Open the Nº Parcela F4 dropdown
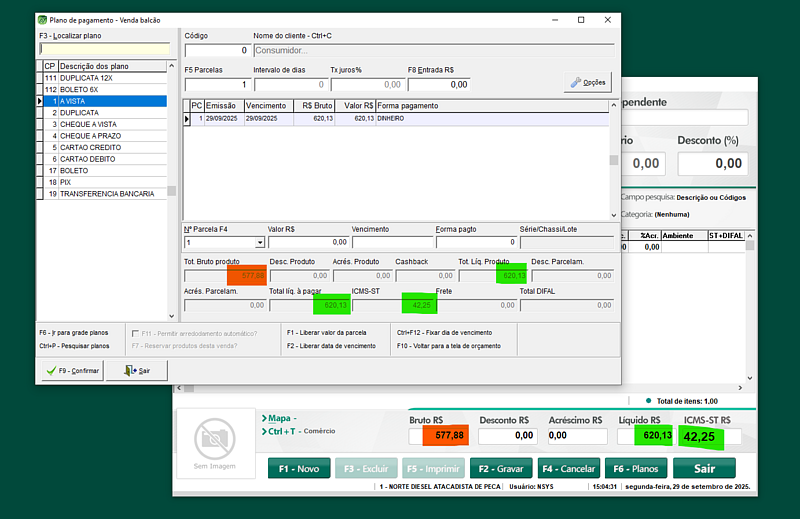The height and width of the screenshot is (519, 800). coord(260,242)
